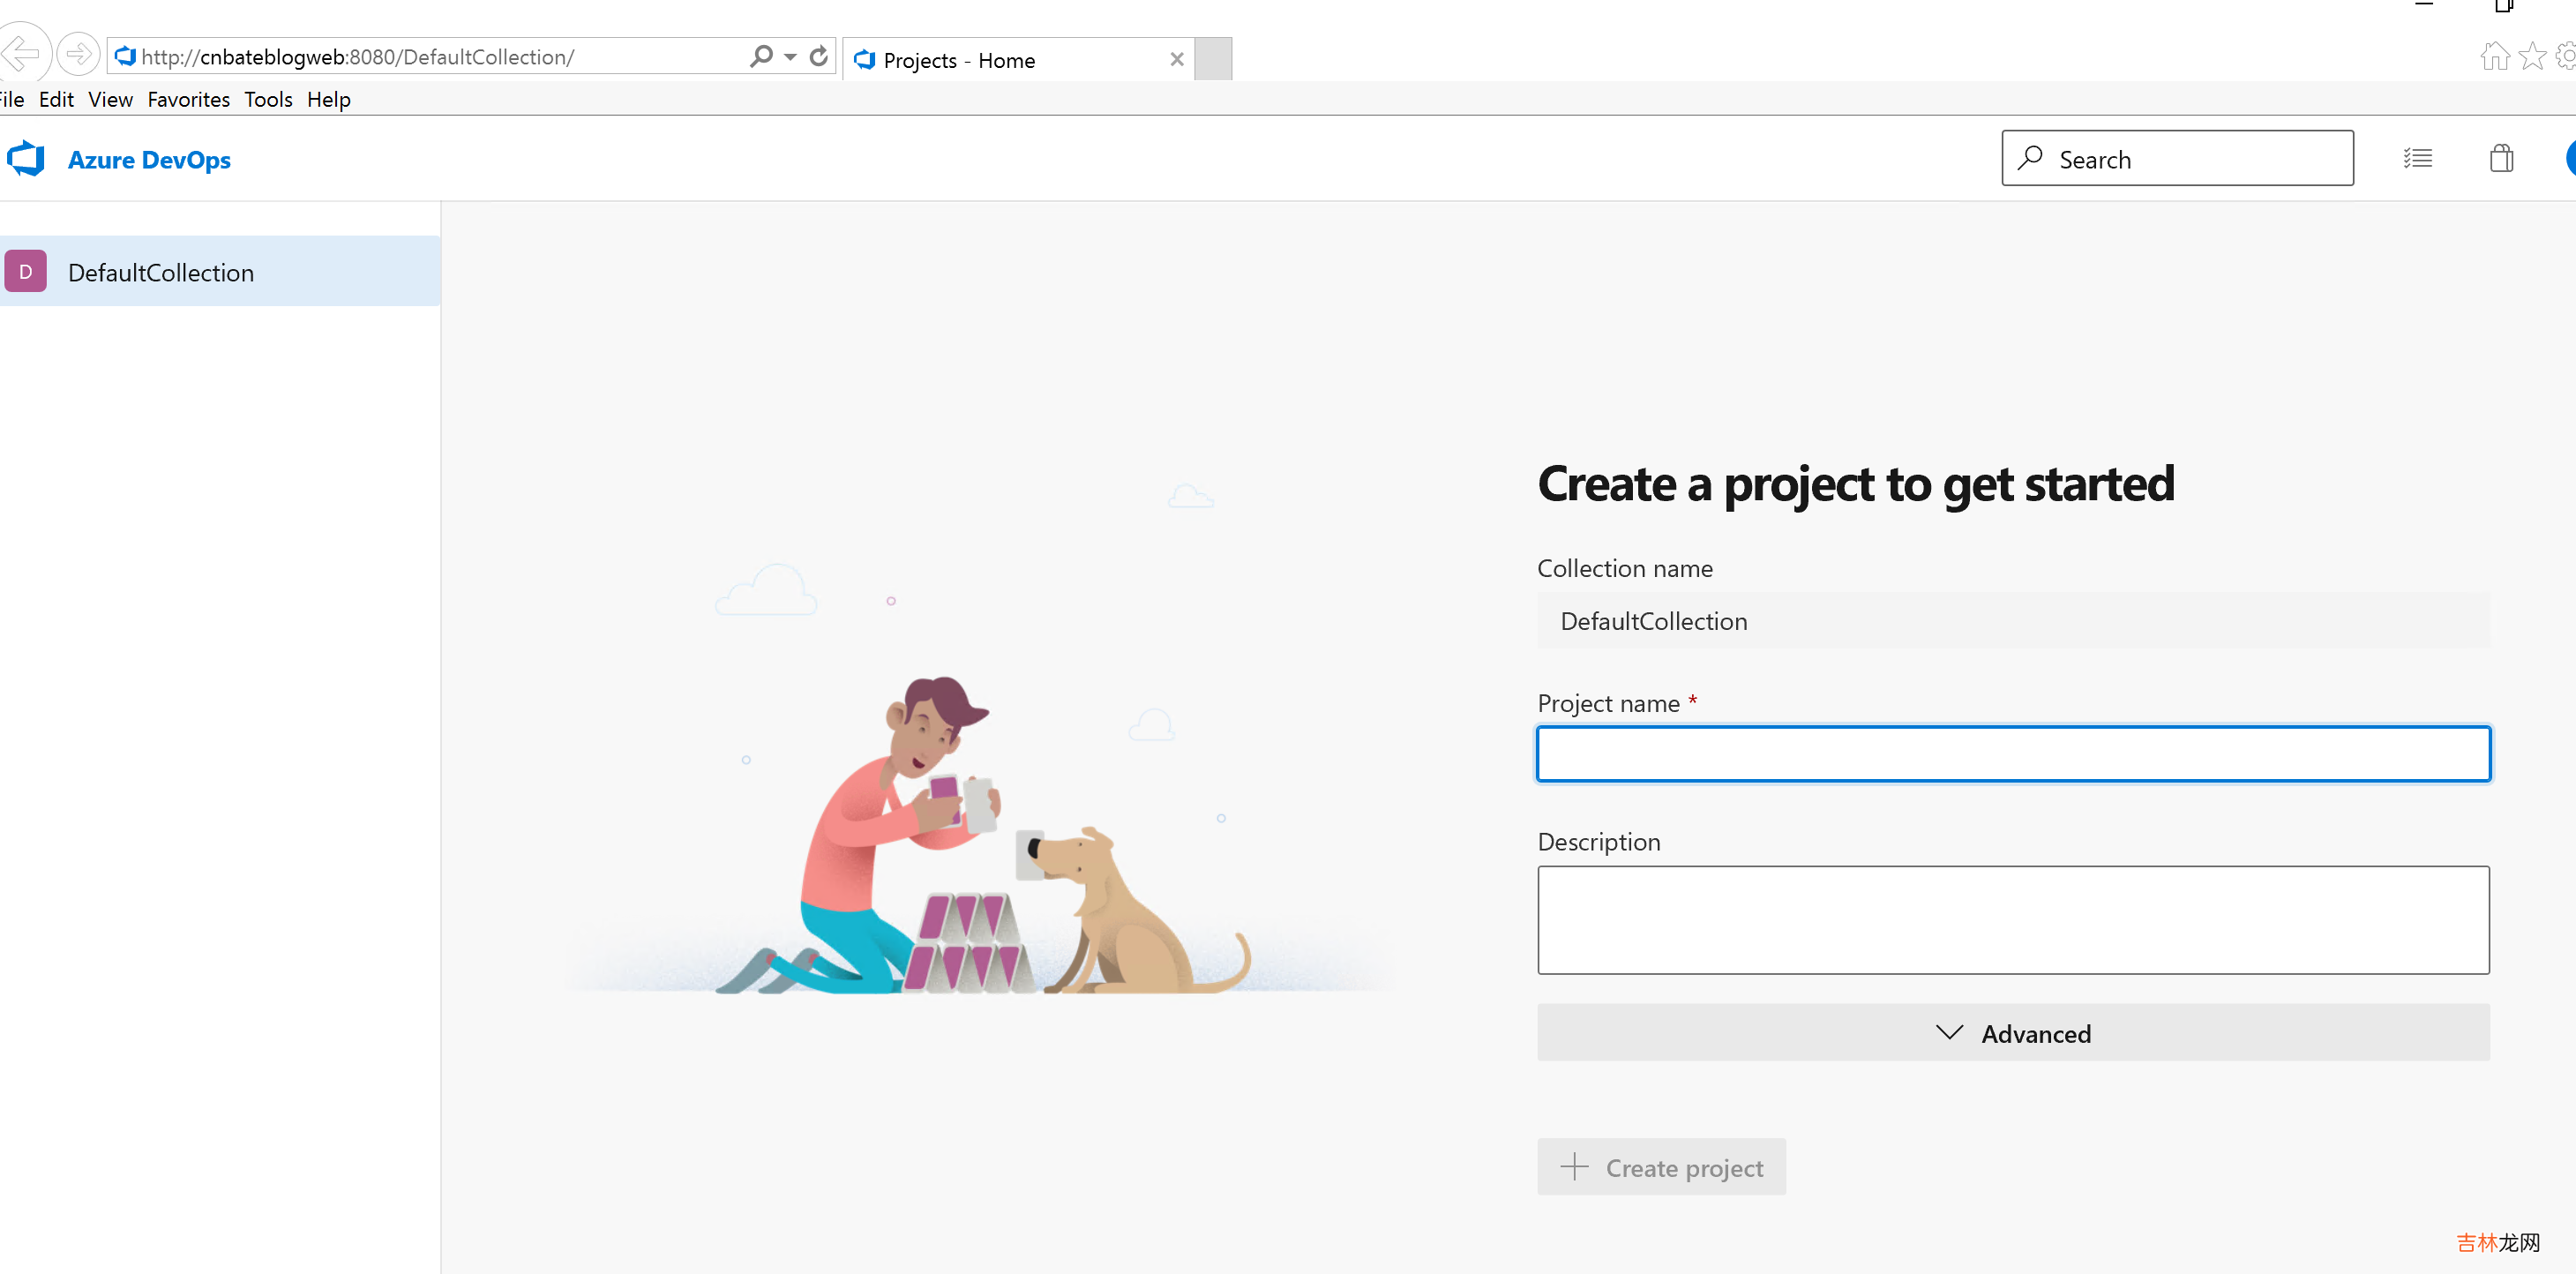Image resolution: width=2576 pixels, height=1274 pixels.
Task: Focus the Project name input field
Action: 2012,754
